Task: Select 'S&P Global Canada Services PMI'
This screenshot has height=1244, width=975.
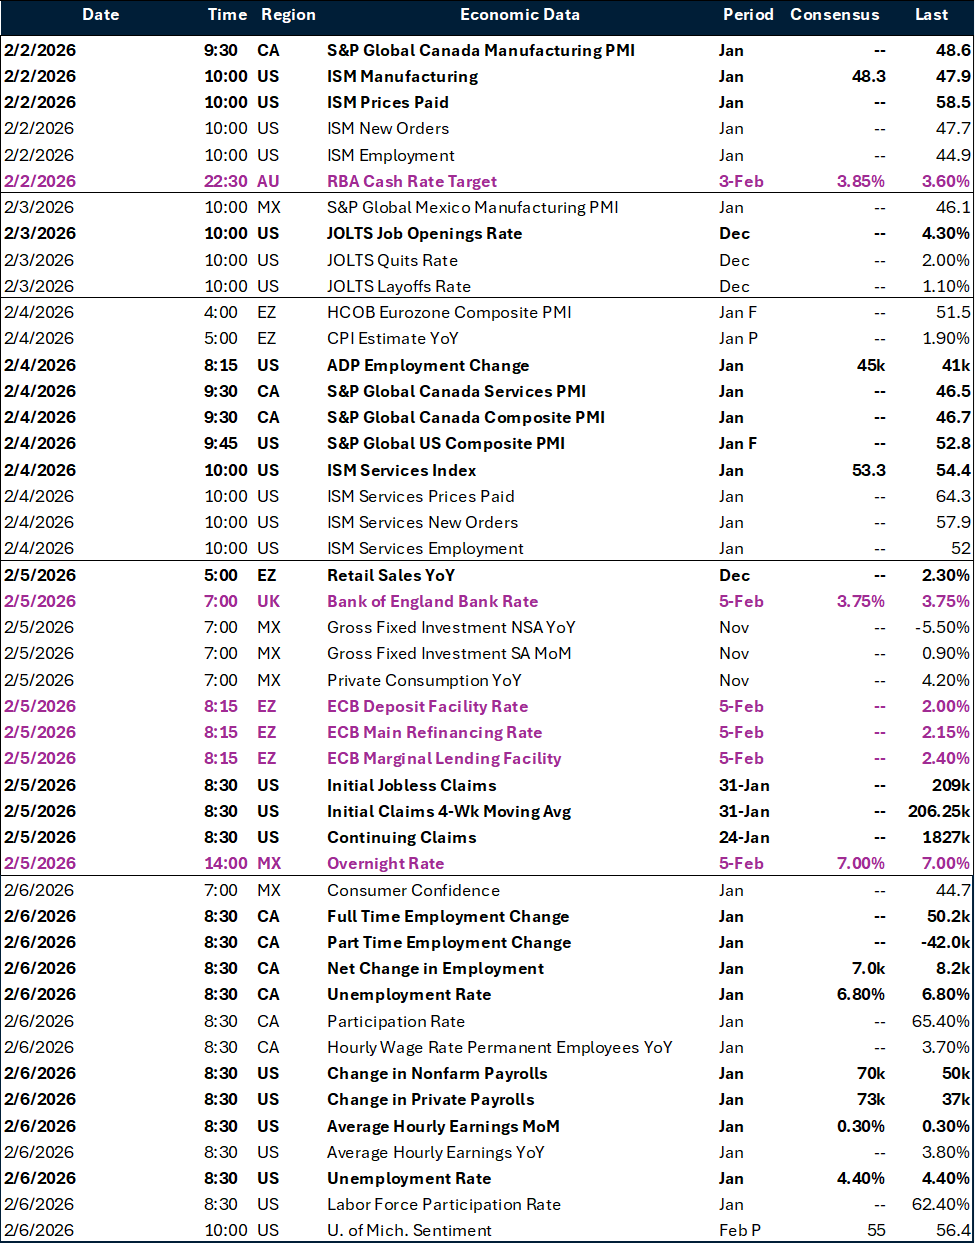Action: [456, 391]
